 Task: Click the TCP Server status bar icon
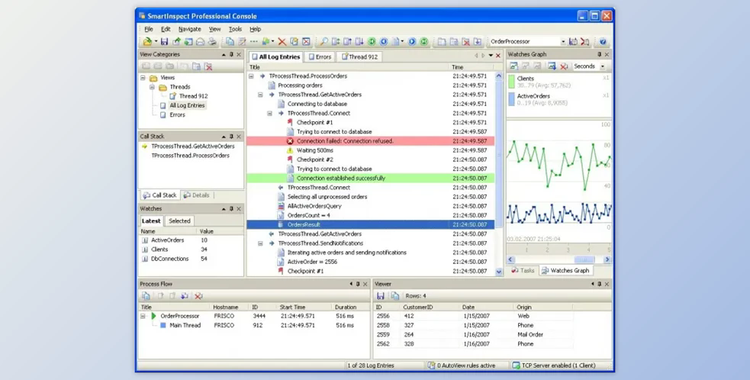(516, 365)
